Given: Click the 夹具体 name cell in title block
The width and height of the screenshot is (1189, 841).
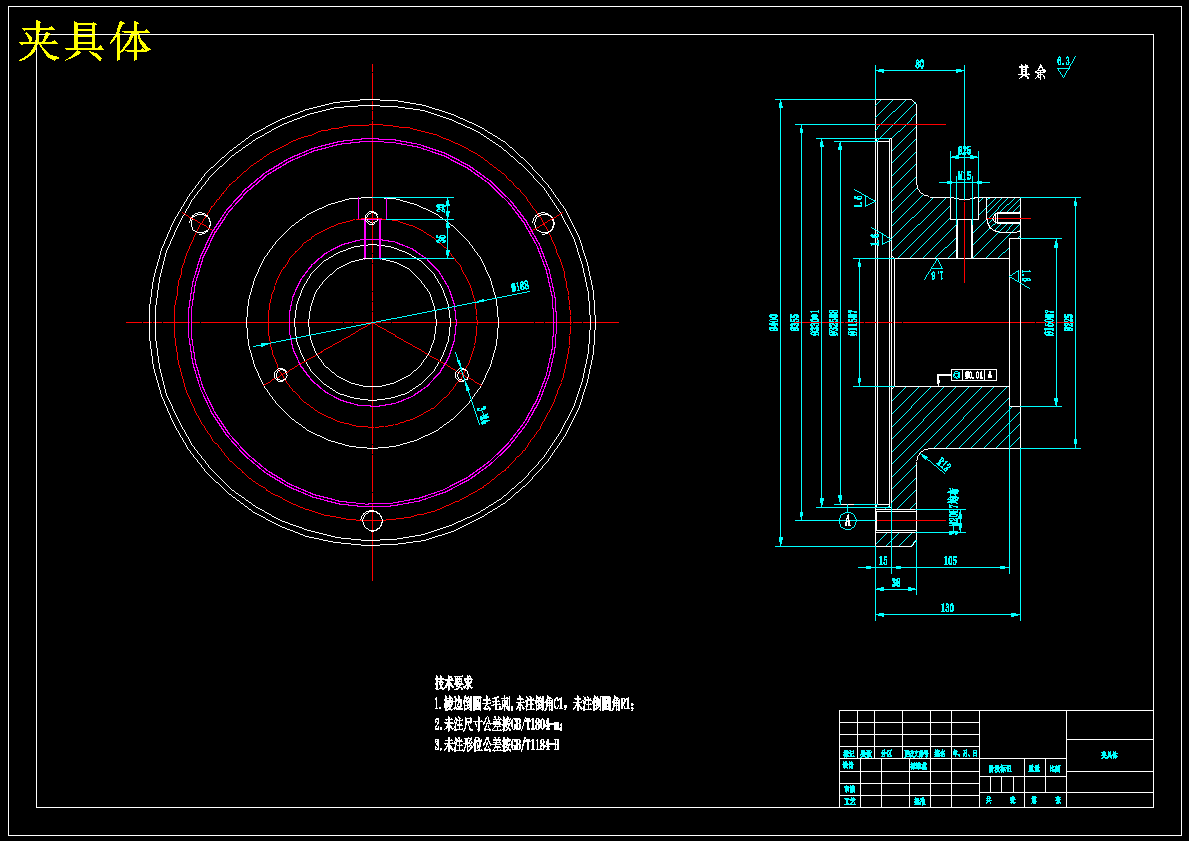Looking at the screenshot, I should click(x=1109, y=756).
